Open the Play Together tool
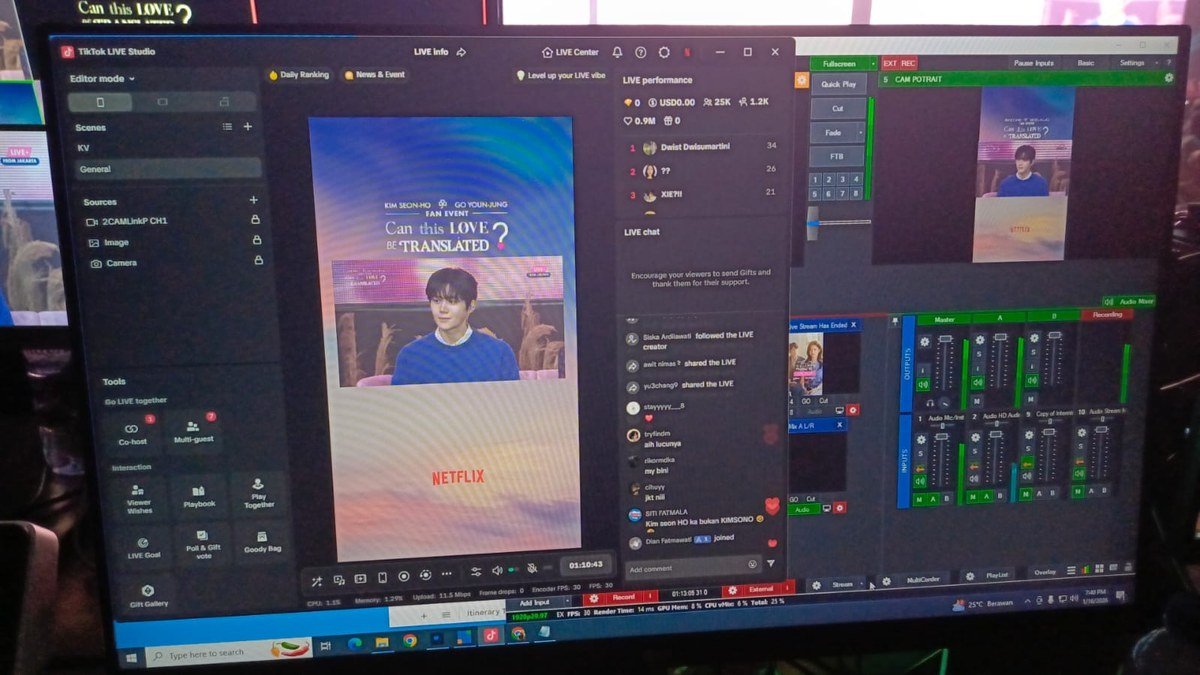This screenshot has height=675, width=1200. tap(258, 492)
